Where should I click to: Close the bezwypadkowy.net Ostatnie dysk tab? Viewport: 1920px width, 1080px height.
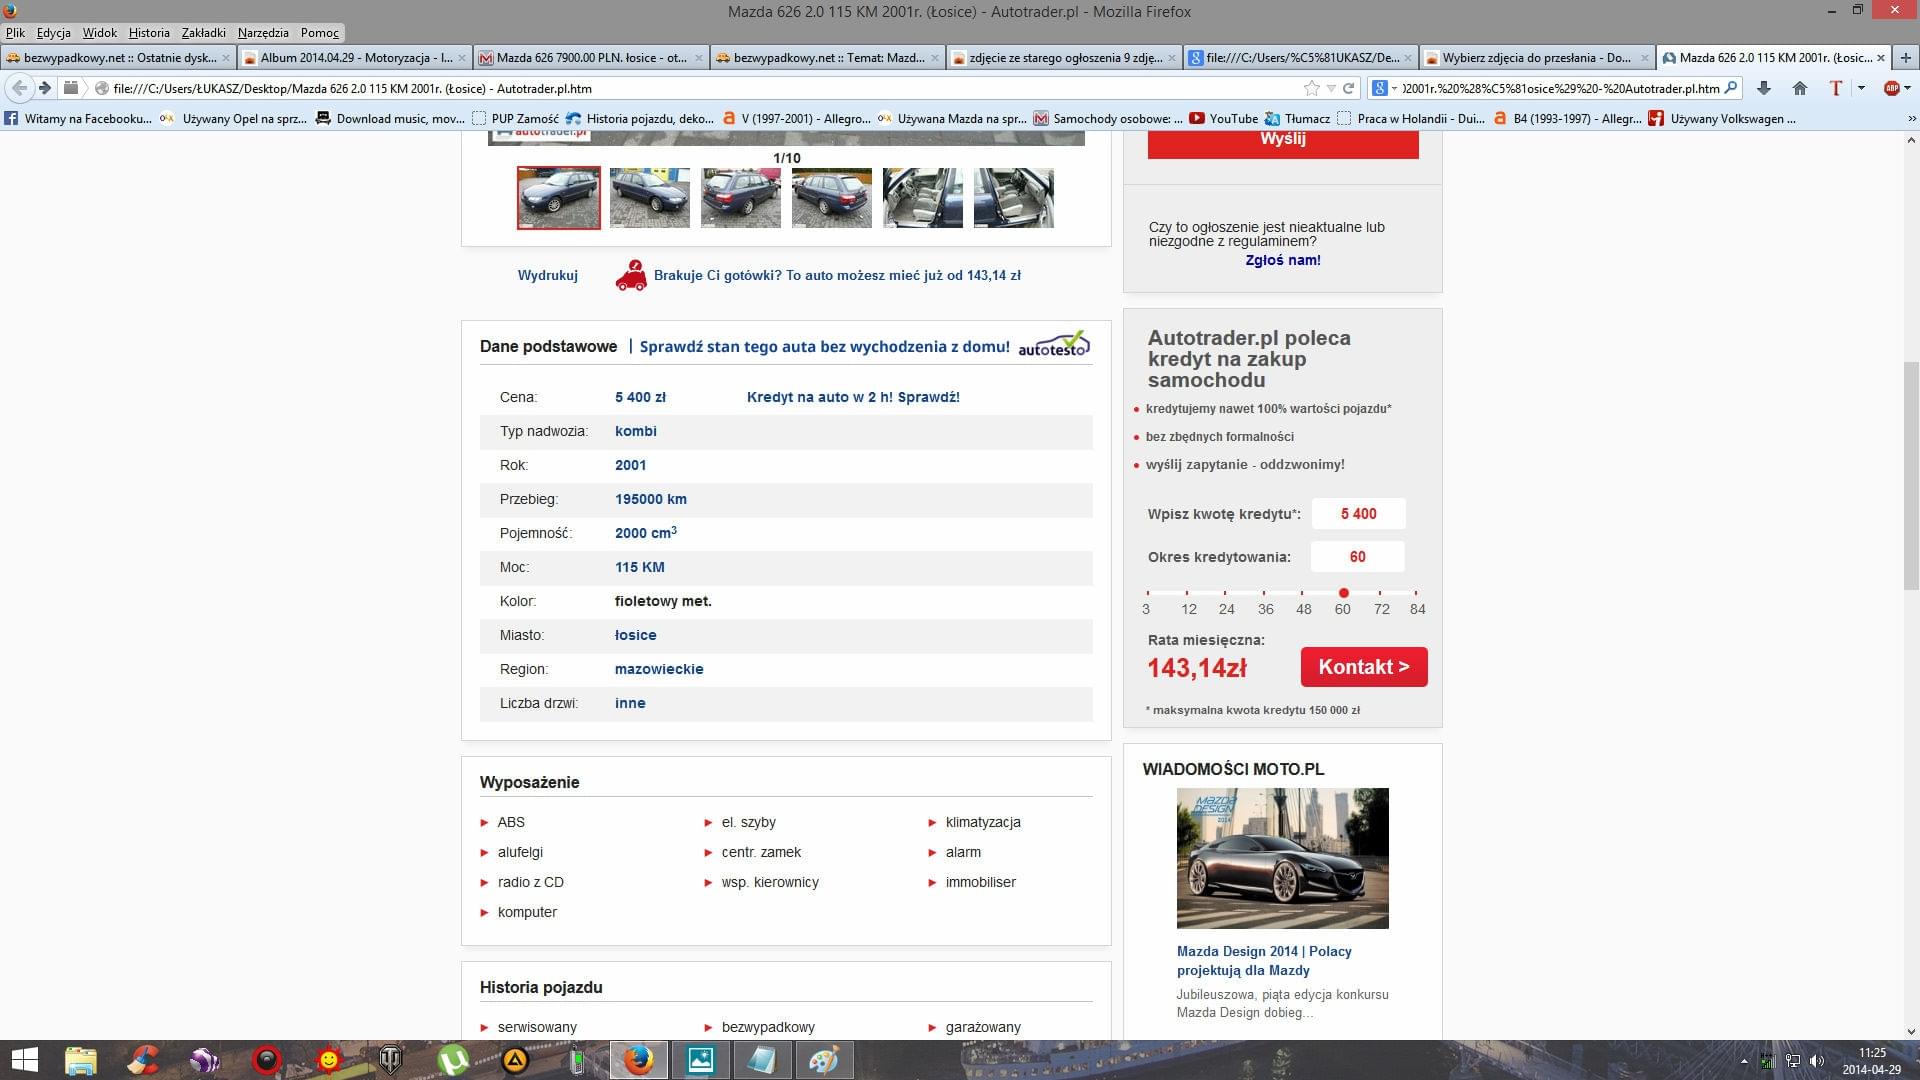227,57
